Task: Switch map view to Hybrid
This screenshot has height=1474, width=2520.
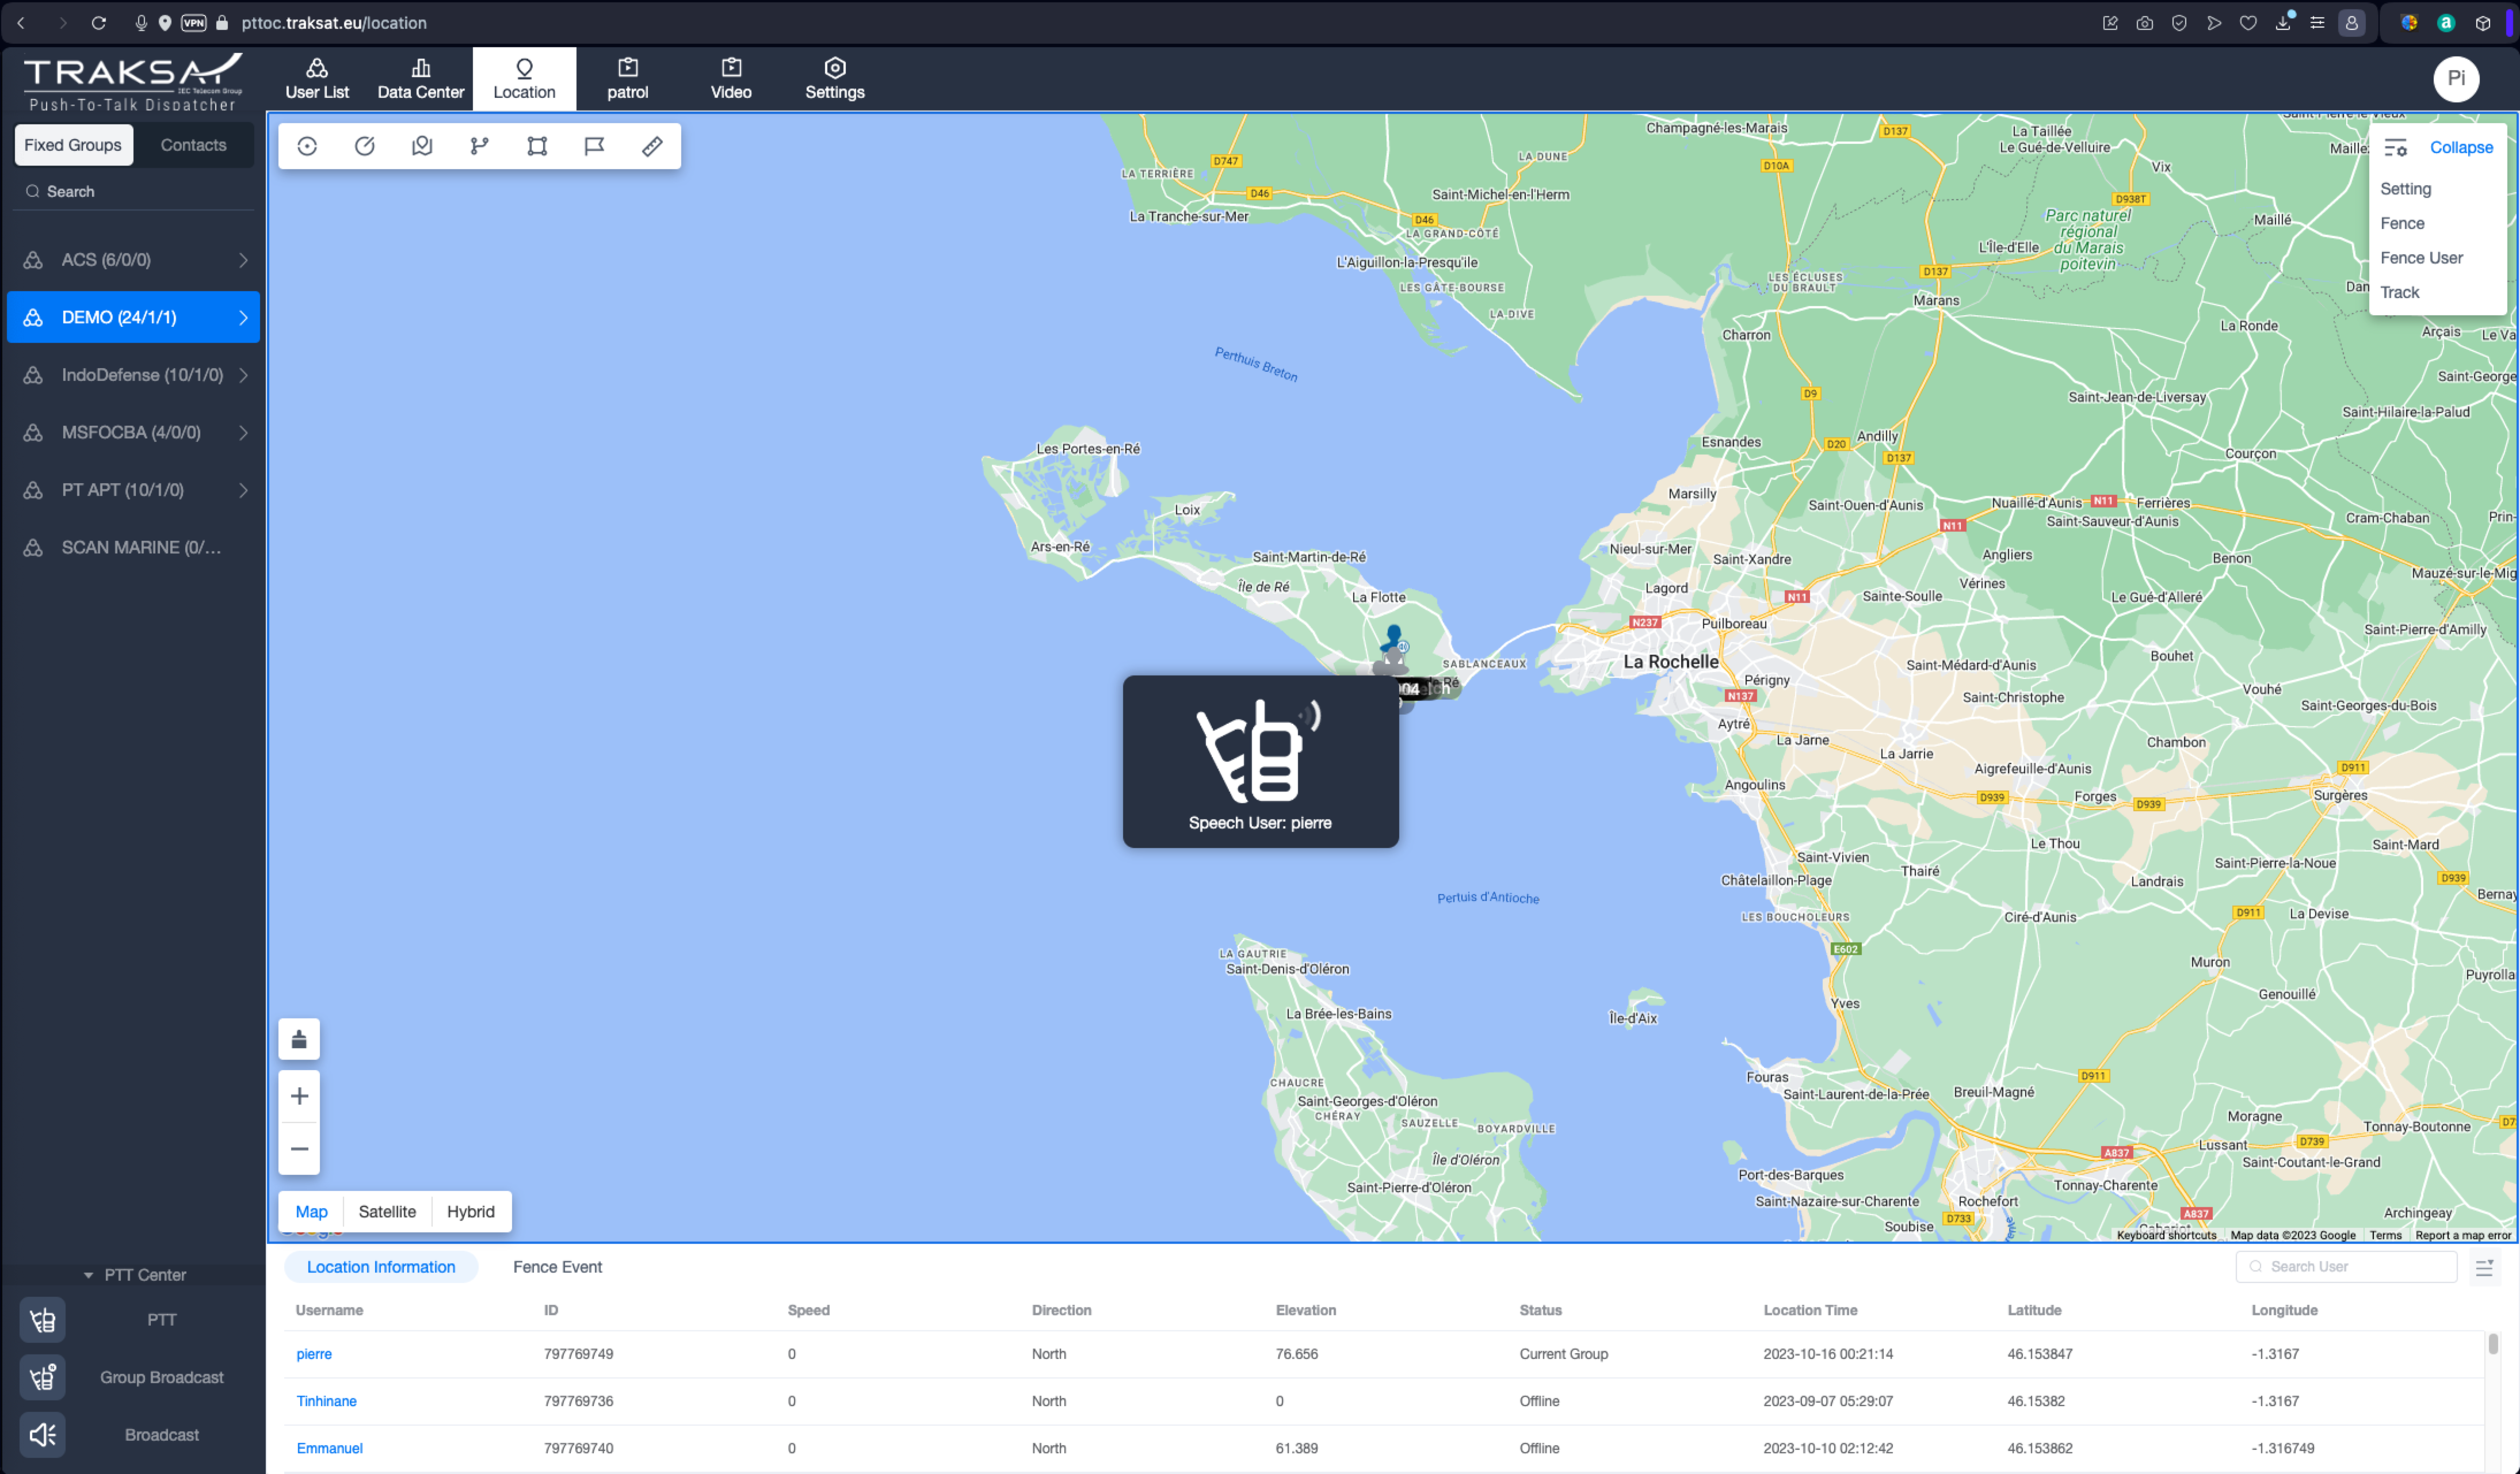Action: [x=470, y=1211]
